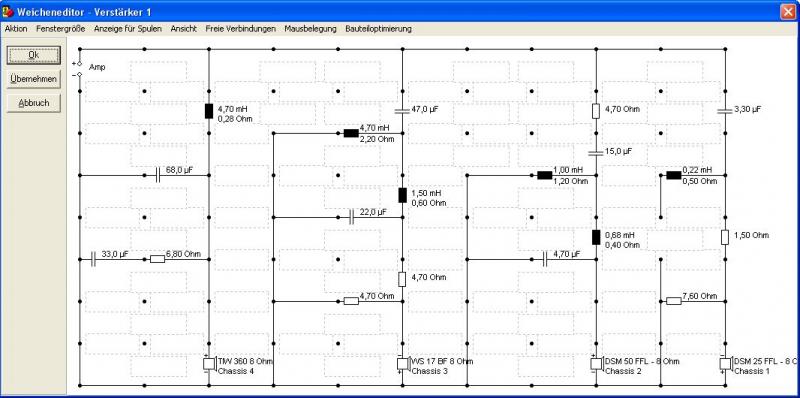Click the Abbruch button
Screen dimensions: 800x398
click(34, 103)
